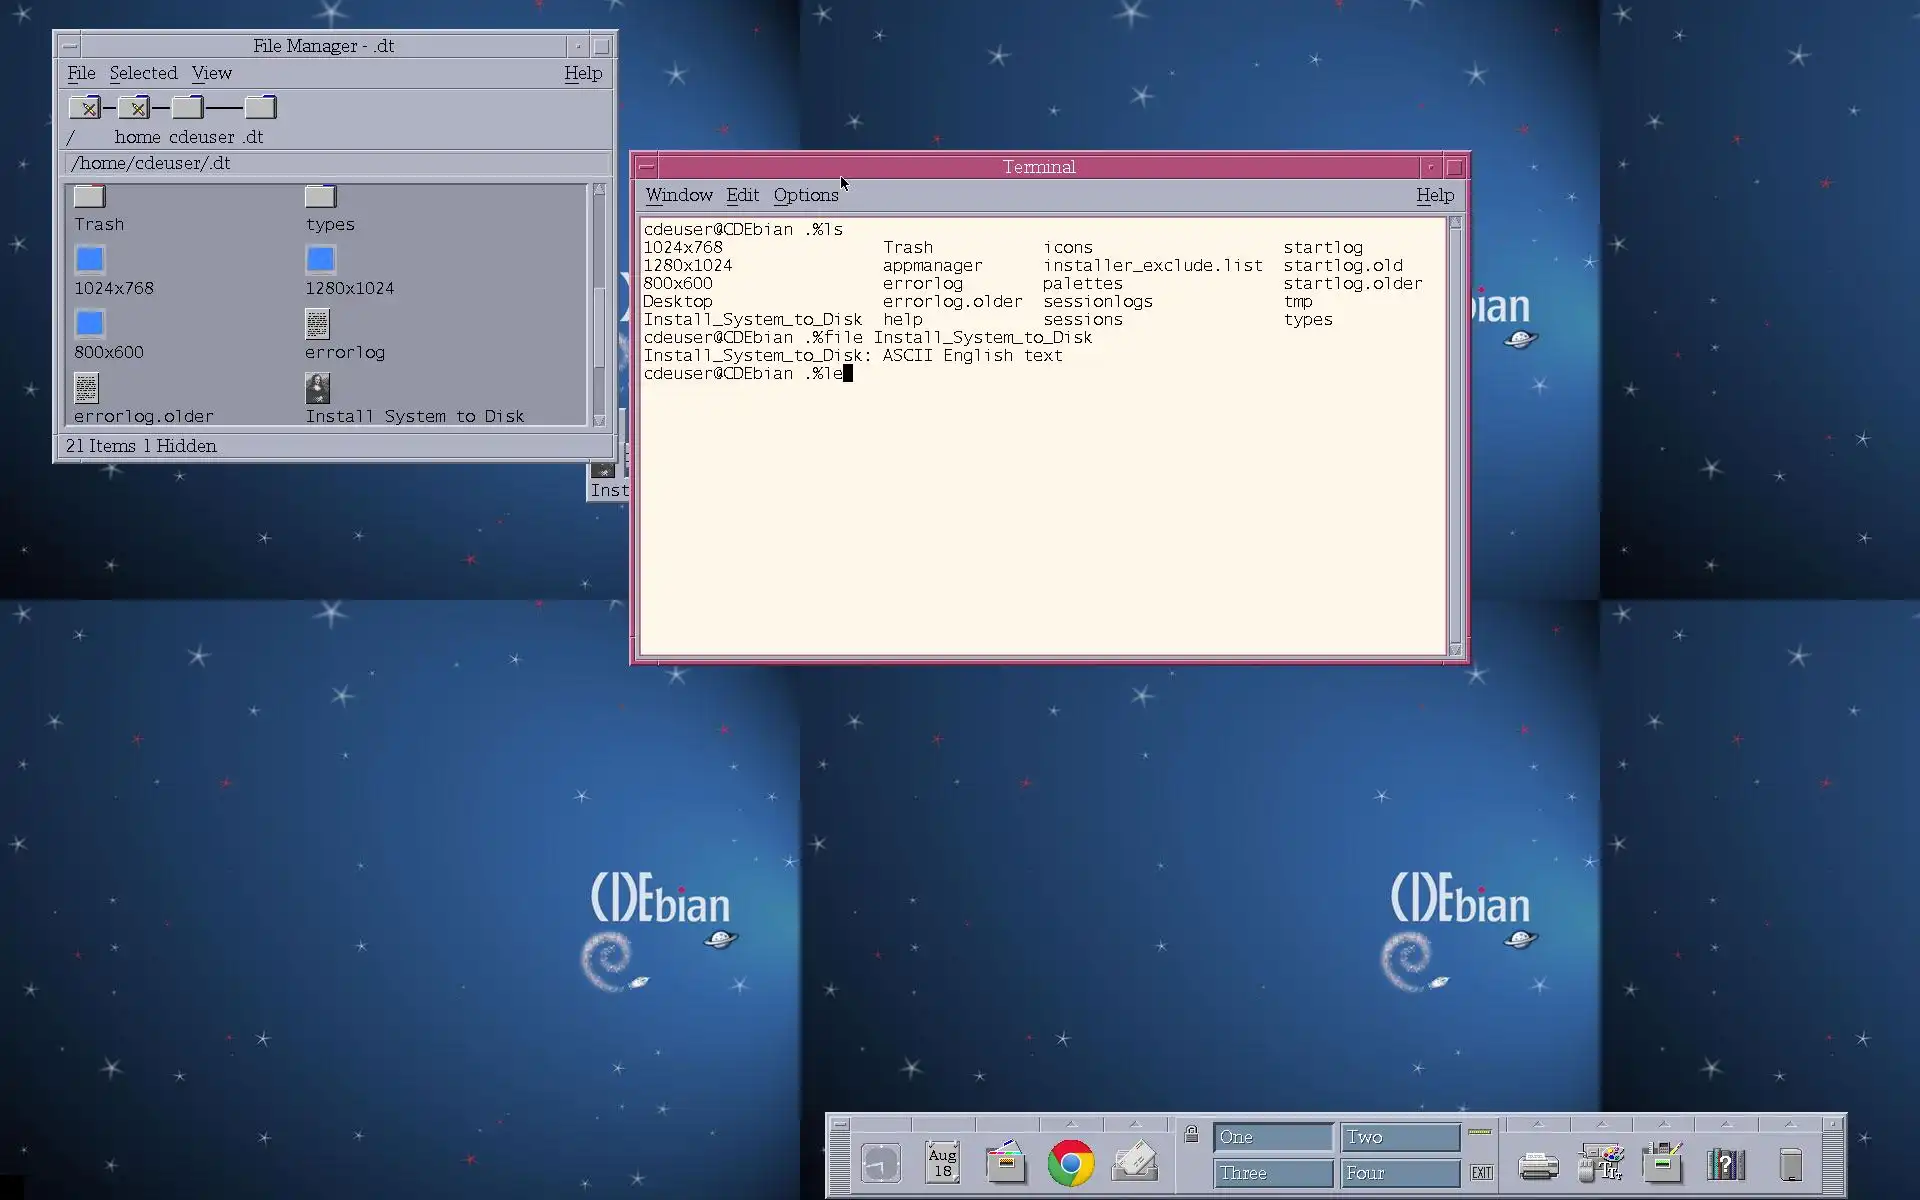Open the Chrome browser from front panel

1070,1164
